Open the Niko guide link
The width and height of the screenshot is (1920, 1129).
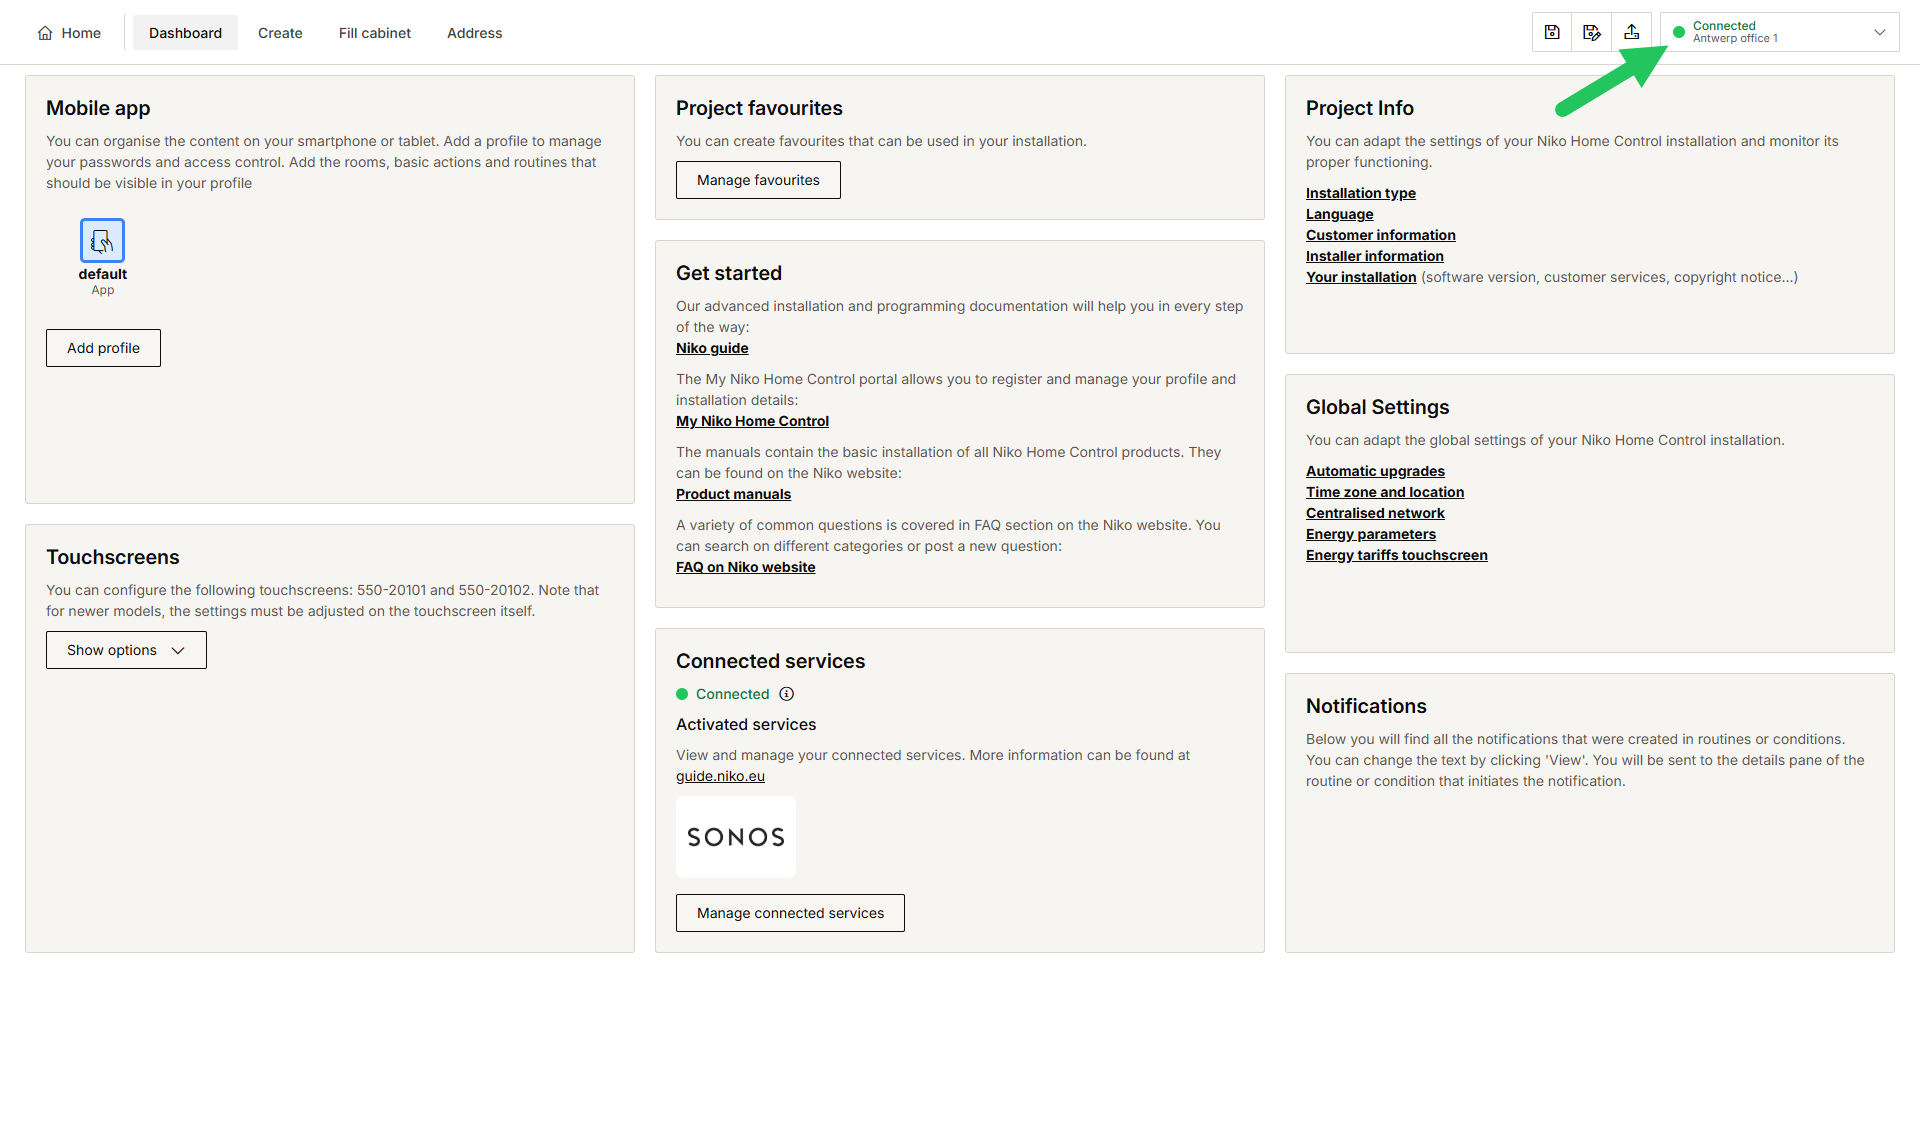(x=712, y=348)
